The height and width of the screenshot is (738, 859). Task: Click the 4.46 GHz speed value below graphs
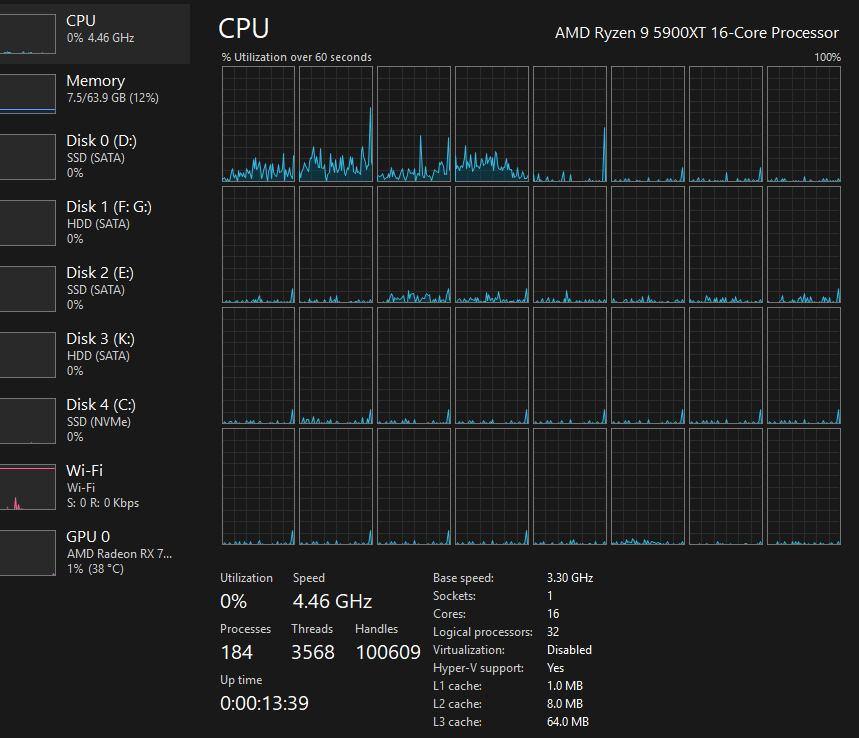point(332,601)
